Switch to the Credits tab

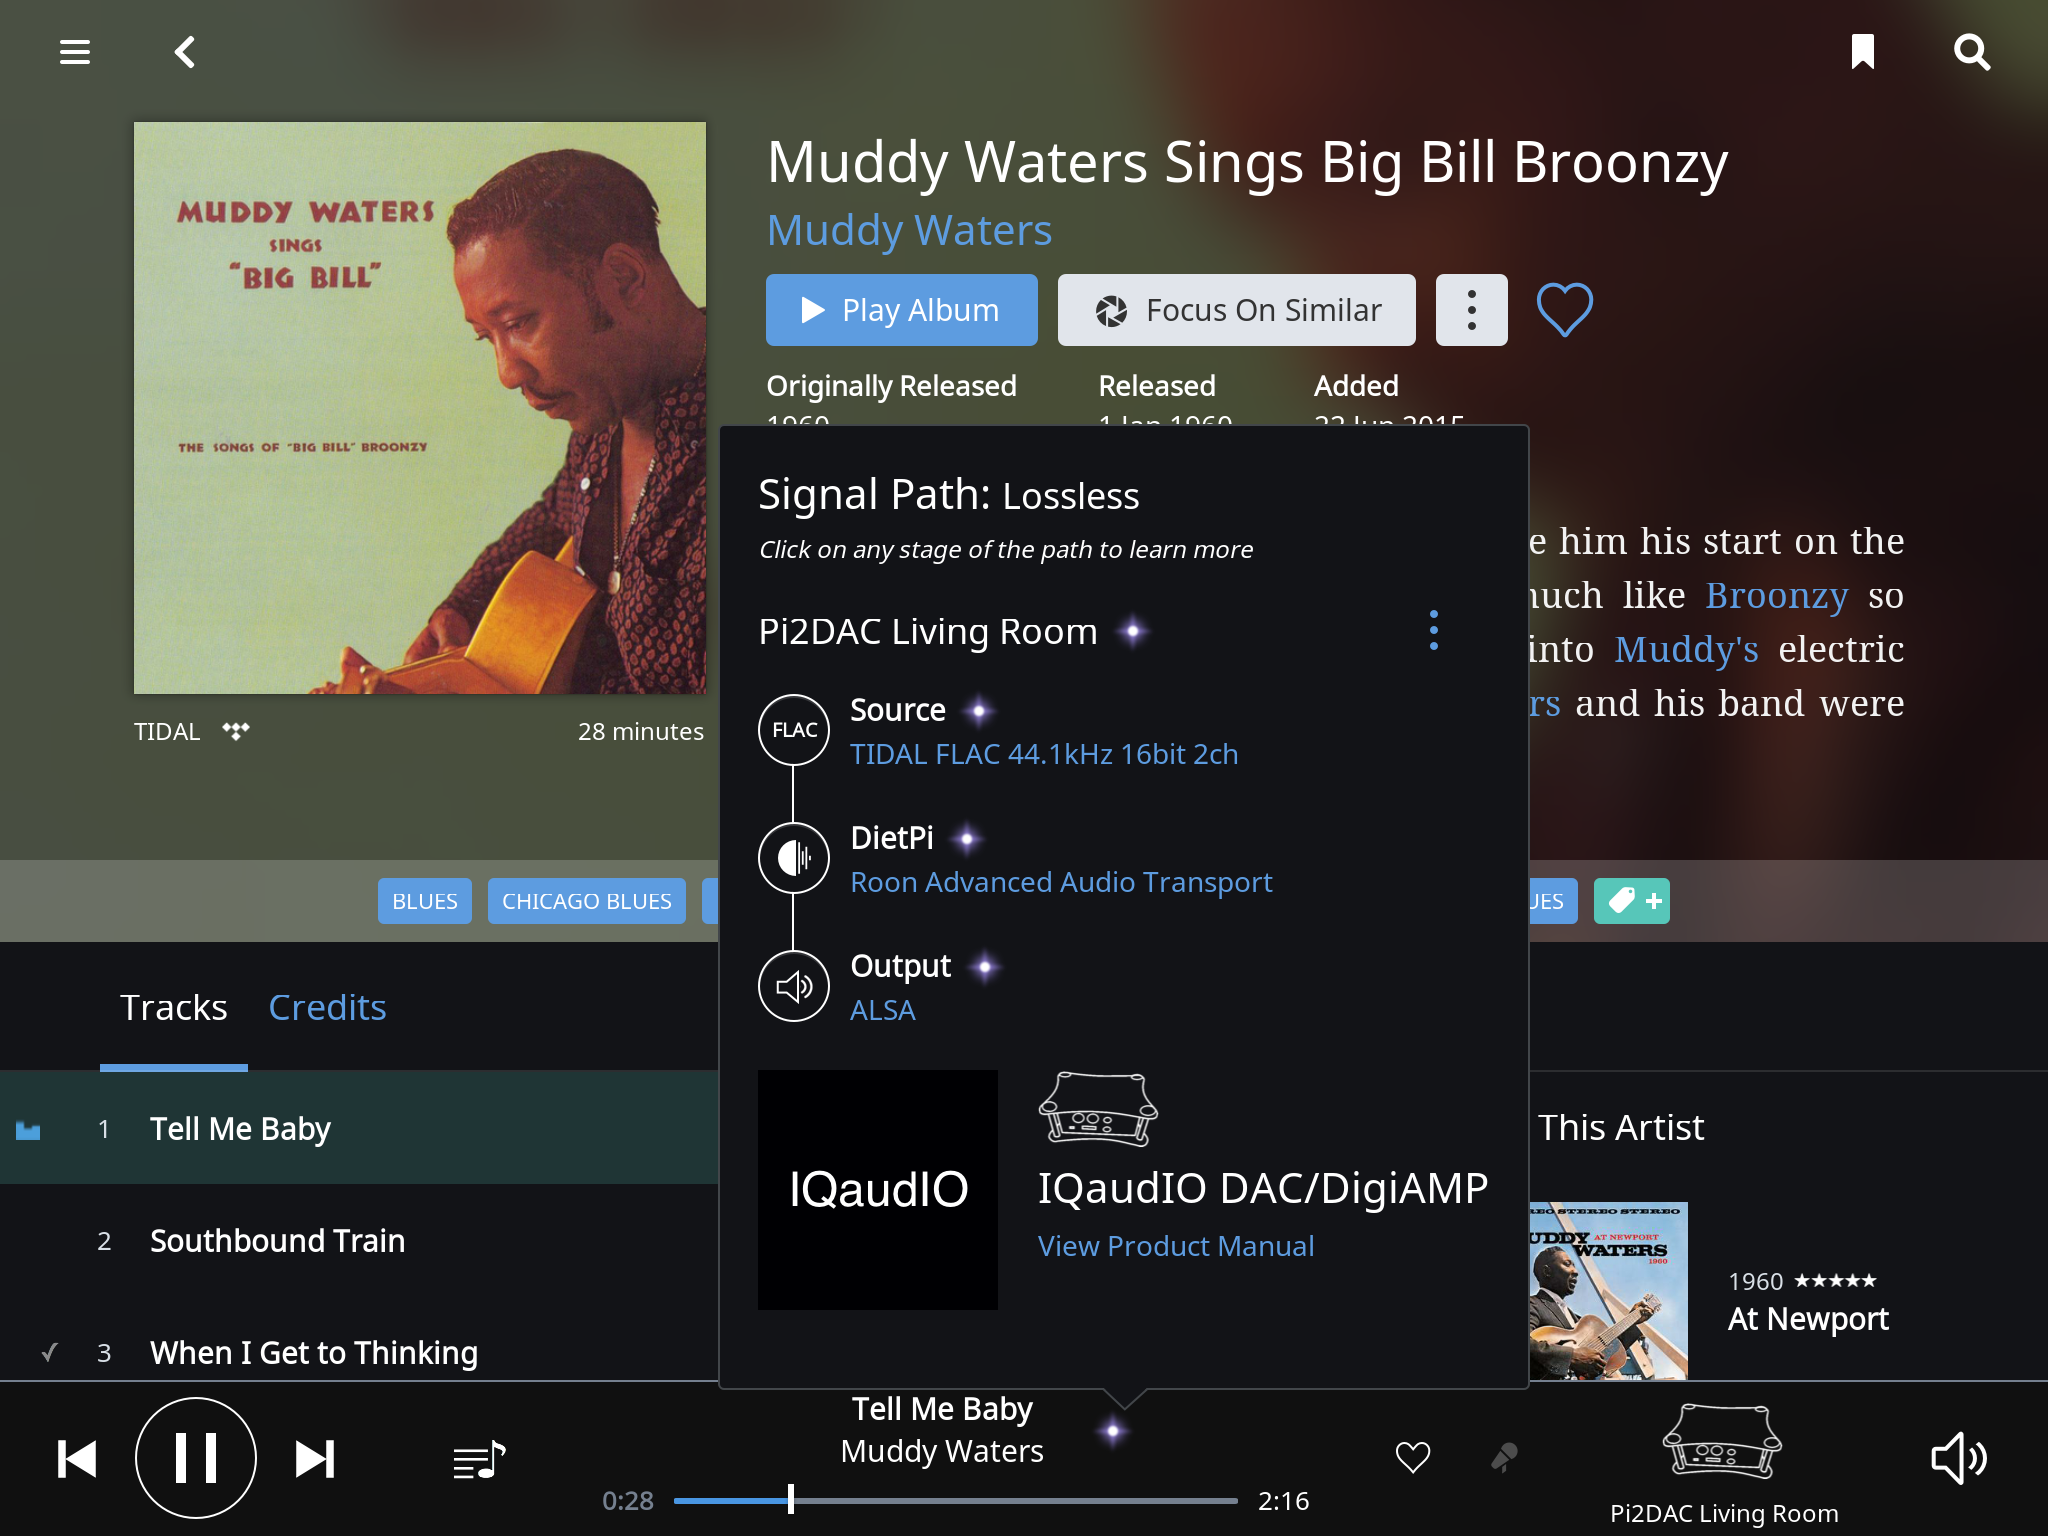(x=327, y=1007)
